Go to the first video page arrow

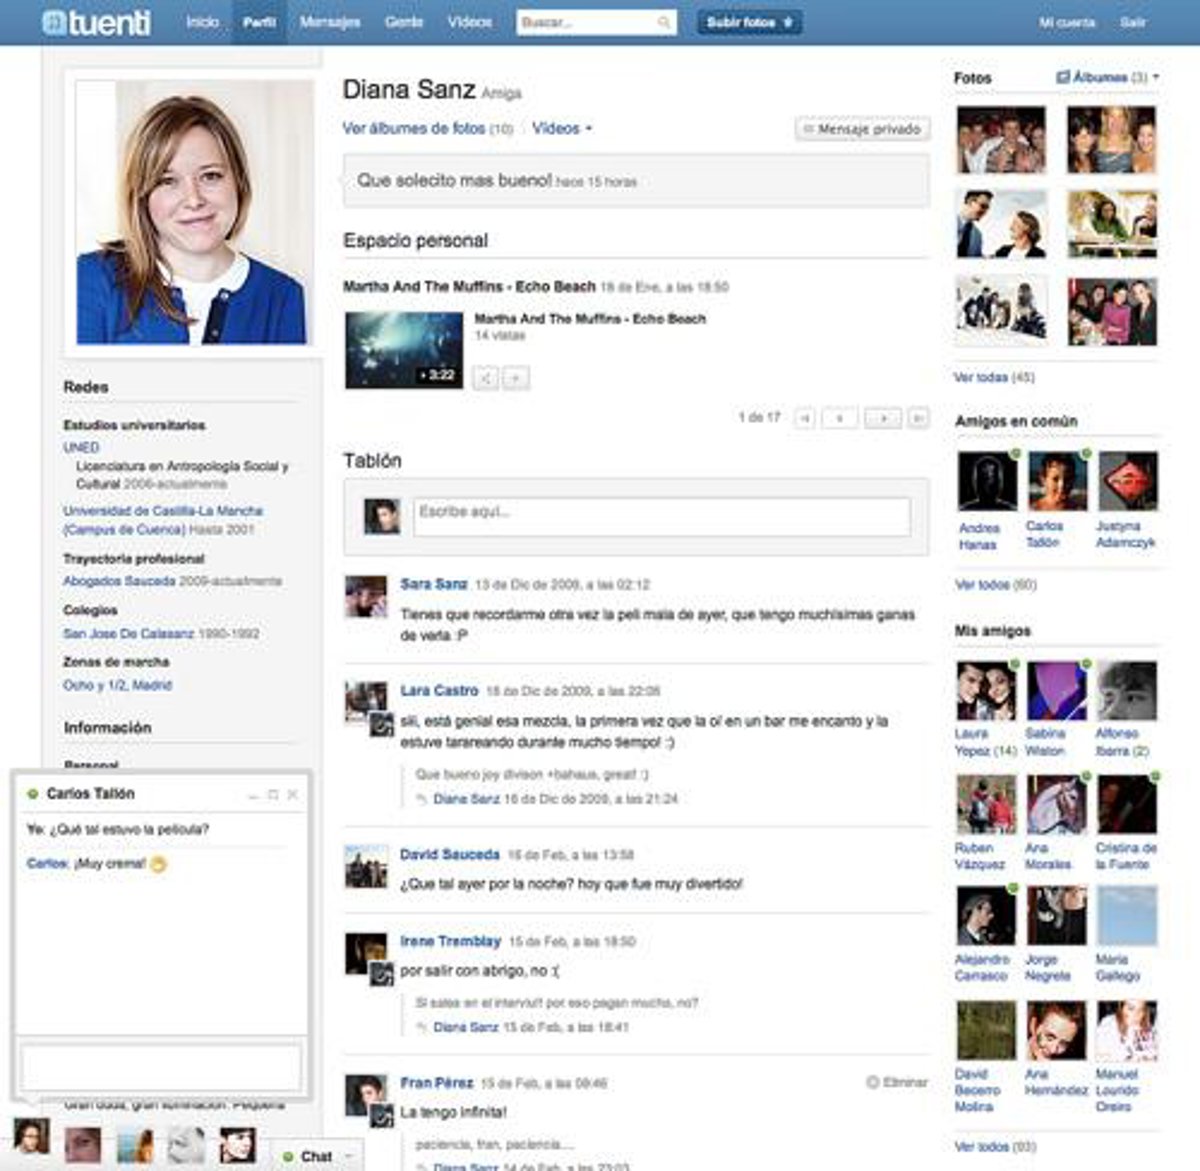(x=804, y=418)
